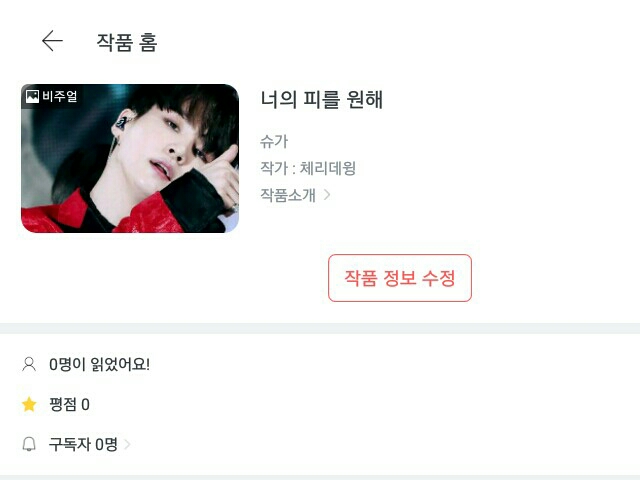Click the subscriber count text 0명
The width and height of the screenshot is (640, 480).
coord(107,444)
